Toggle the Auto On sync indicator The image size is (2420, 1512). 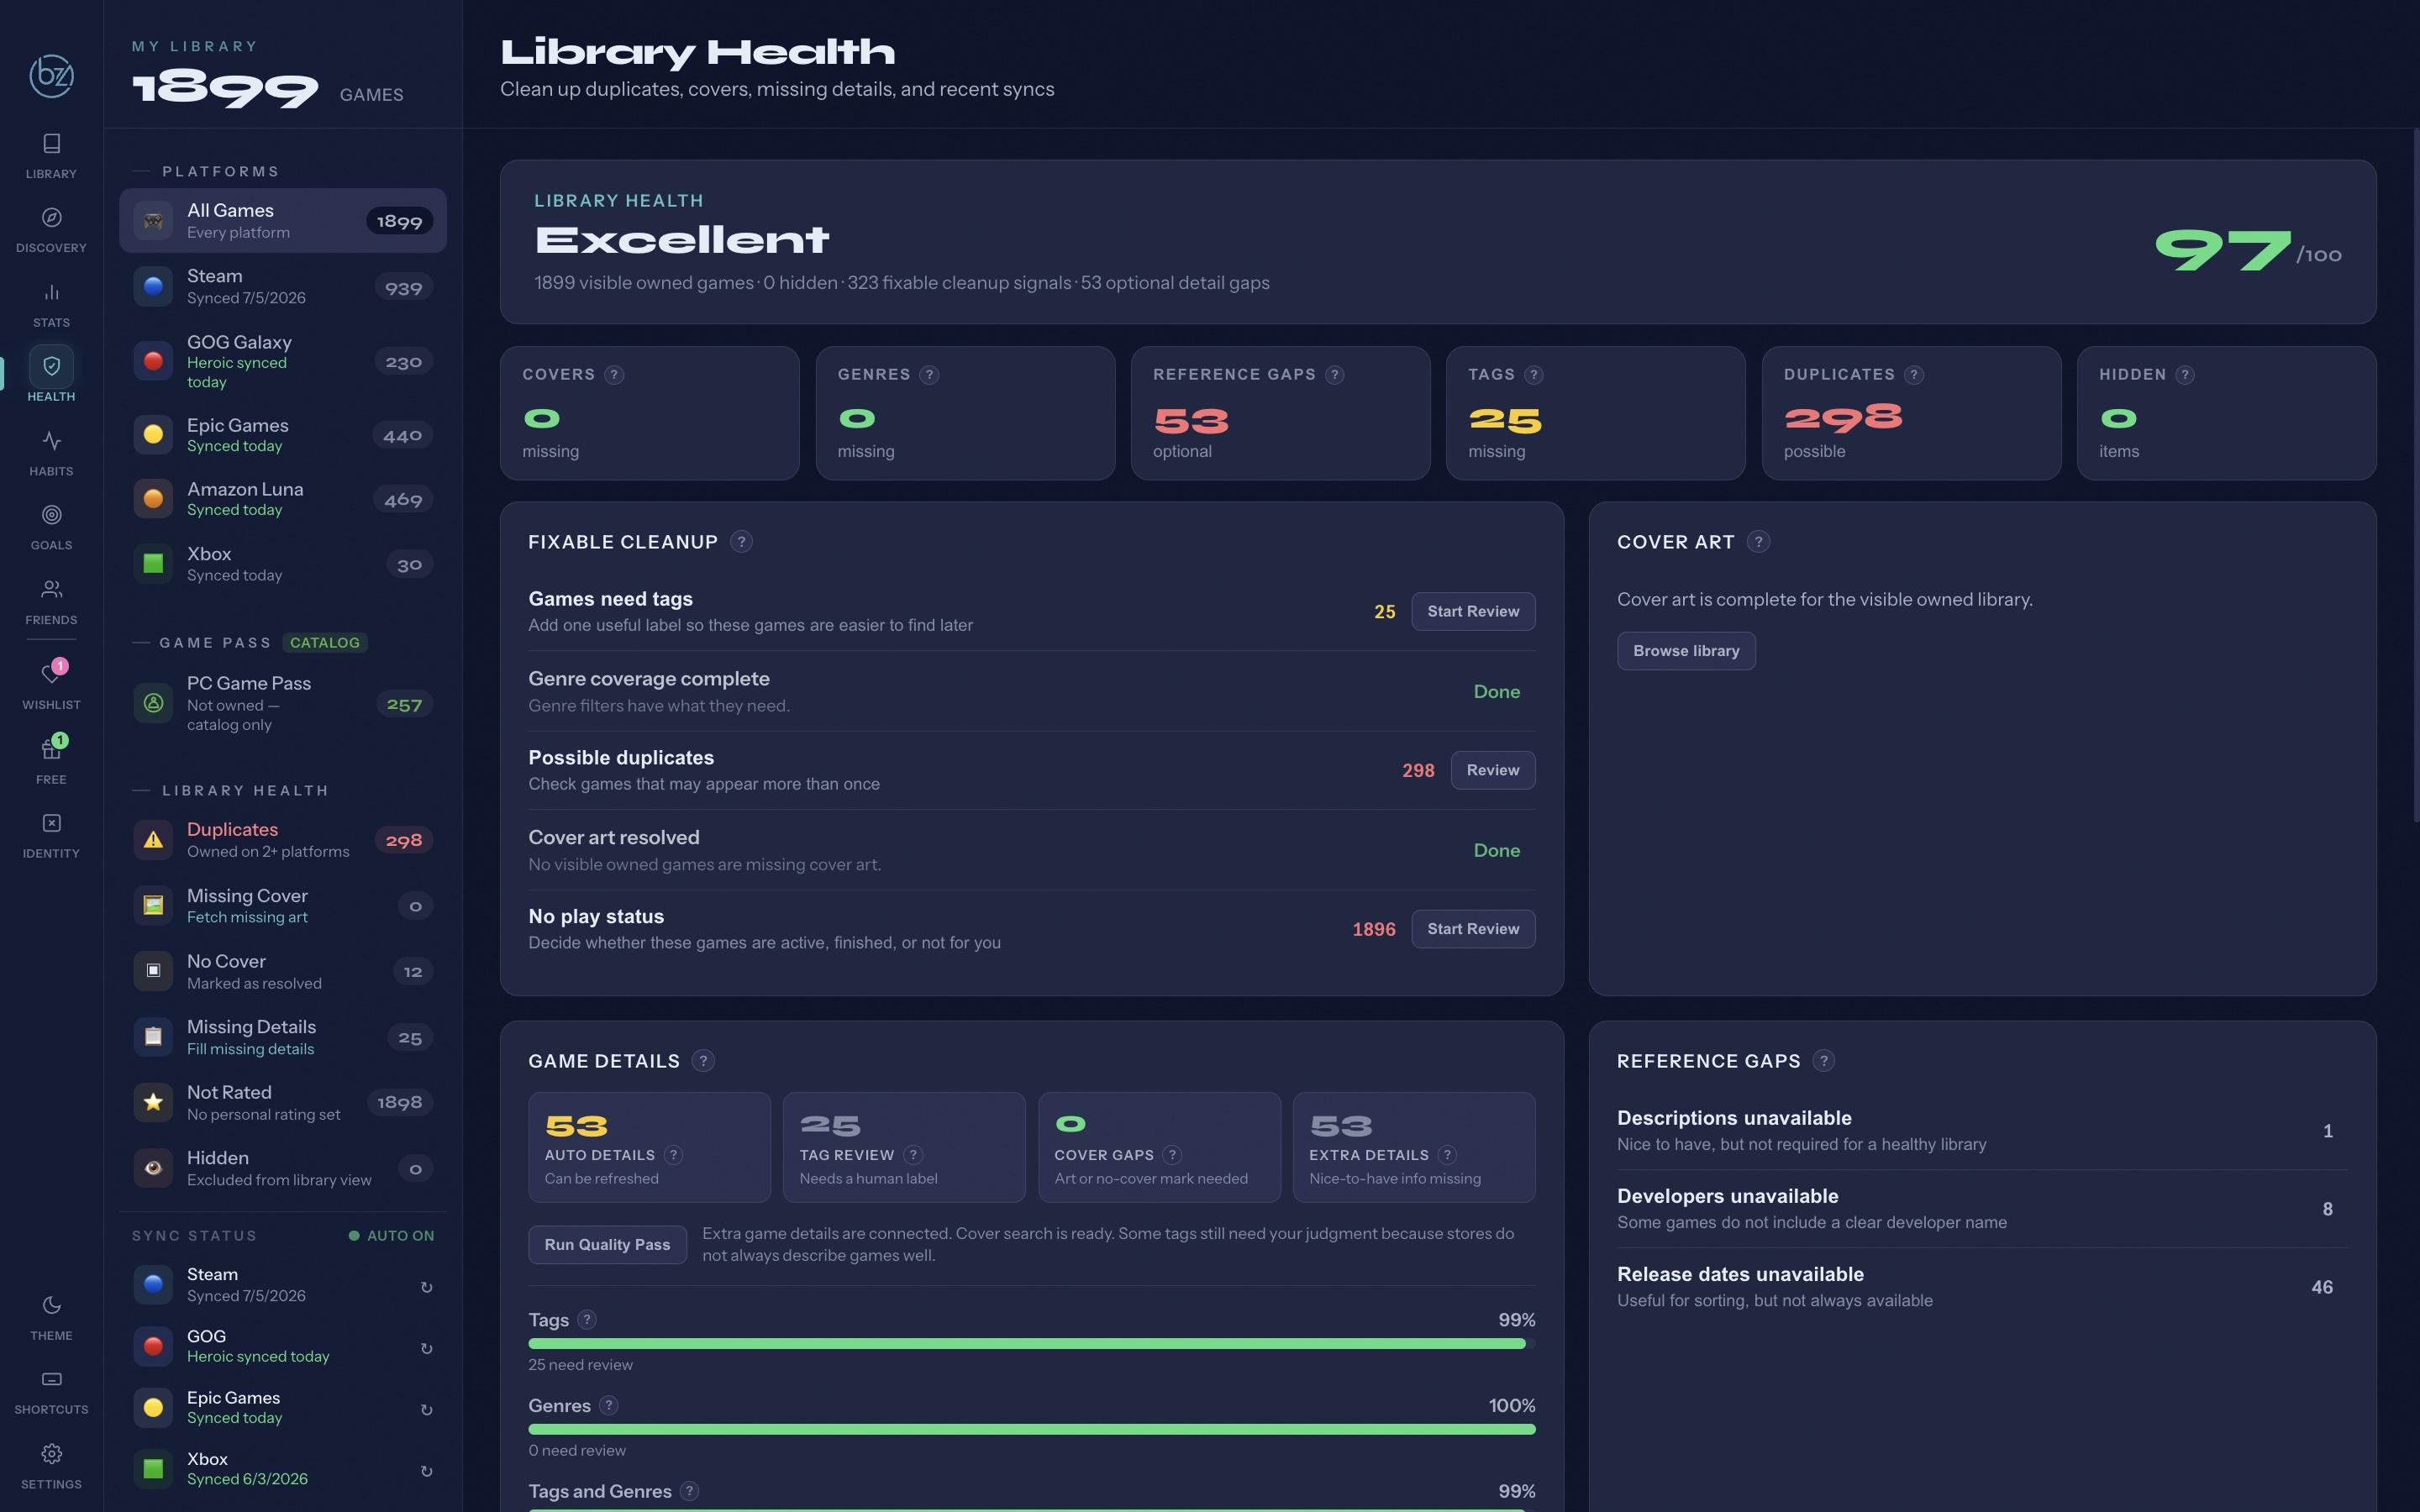pos(391,1236)
